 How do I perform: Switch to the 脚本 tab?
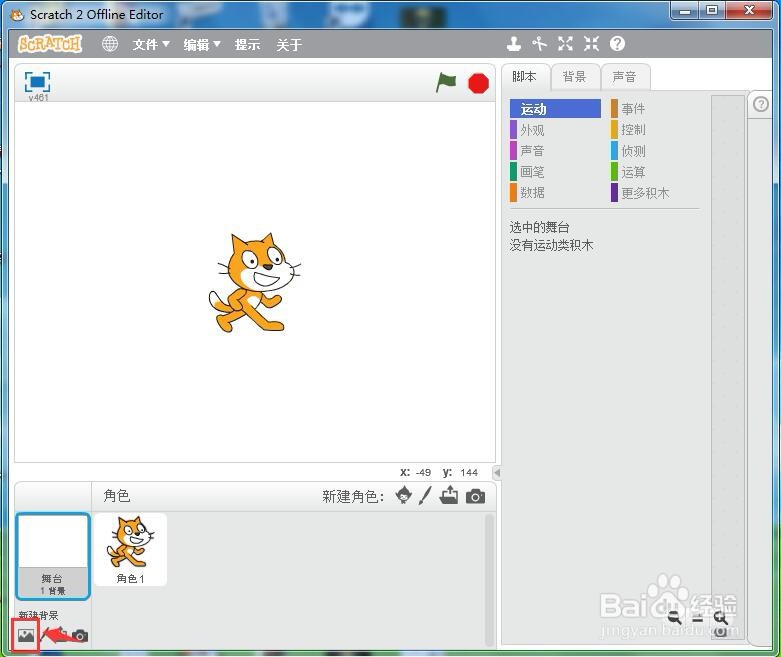[524, 77]
